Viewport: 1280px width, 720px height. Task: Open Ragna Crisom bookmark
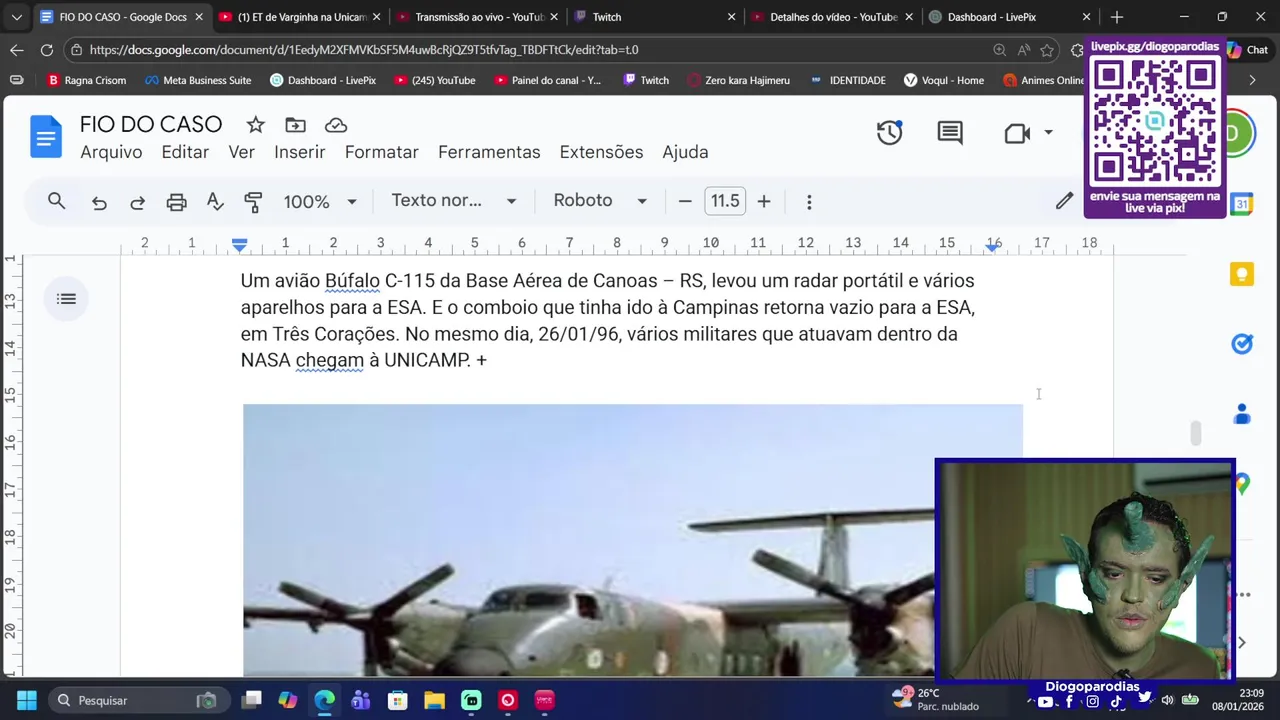click(x=86, y=80)
